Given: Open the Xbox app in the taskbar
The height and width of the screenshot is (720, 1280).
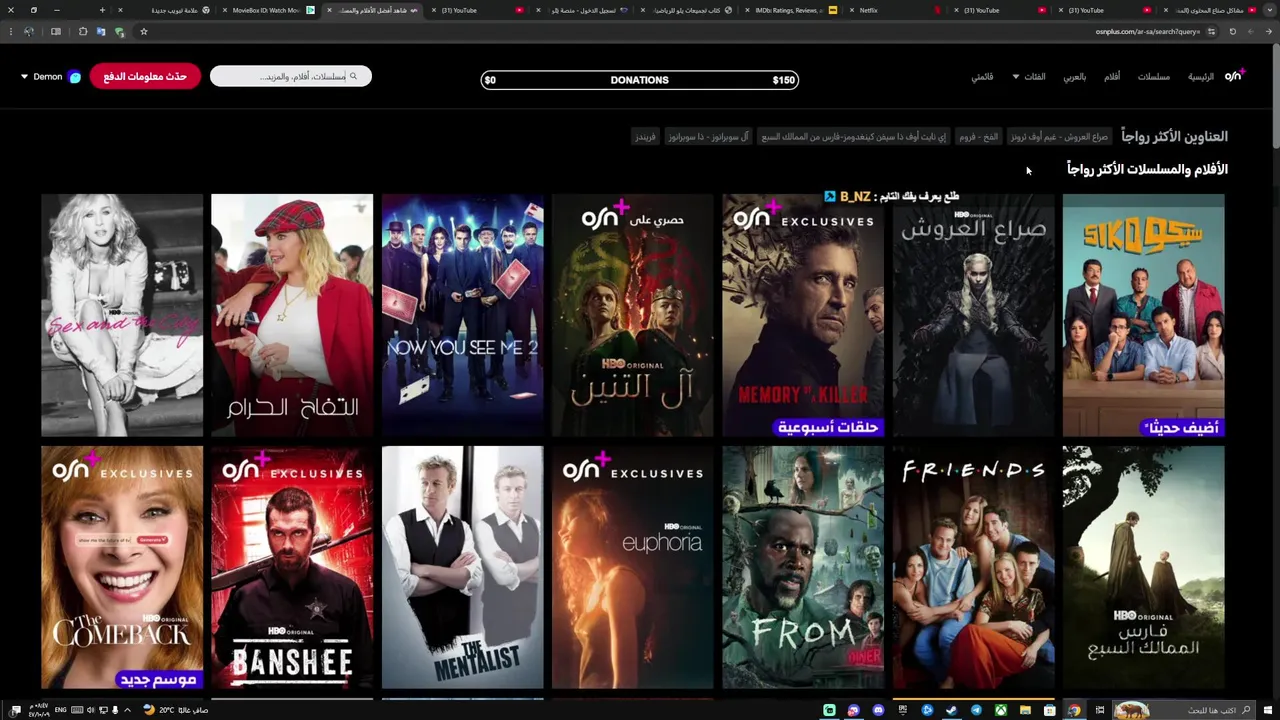Looking at the screenshot, I should (x=1001, y=710).
